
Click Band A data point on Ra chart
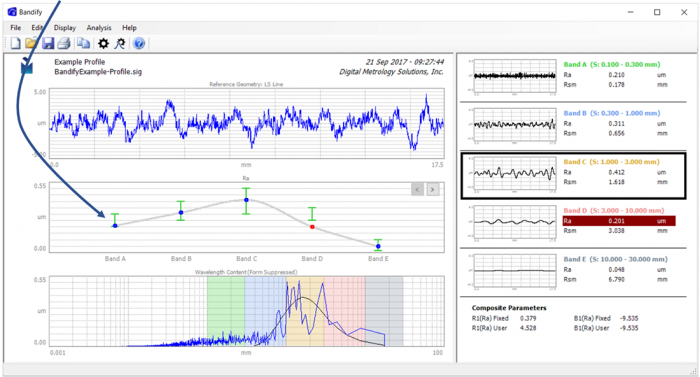coord(115,226)
